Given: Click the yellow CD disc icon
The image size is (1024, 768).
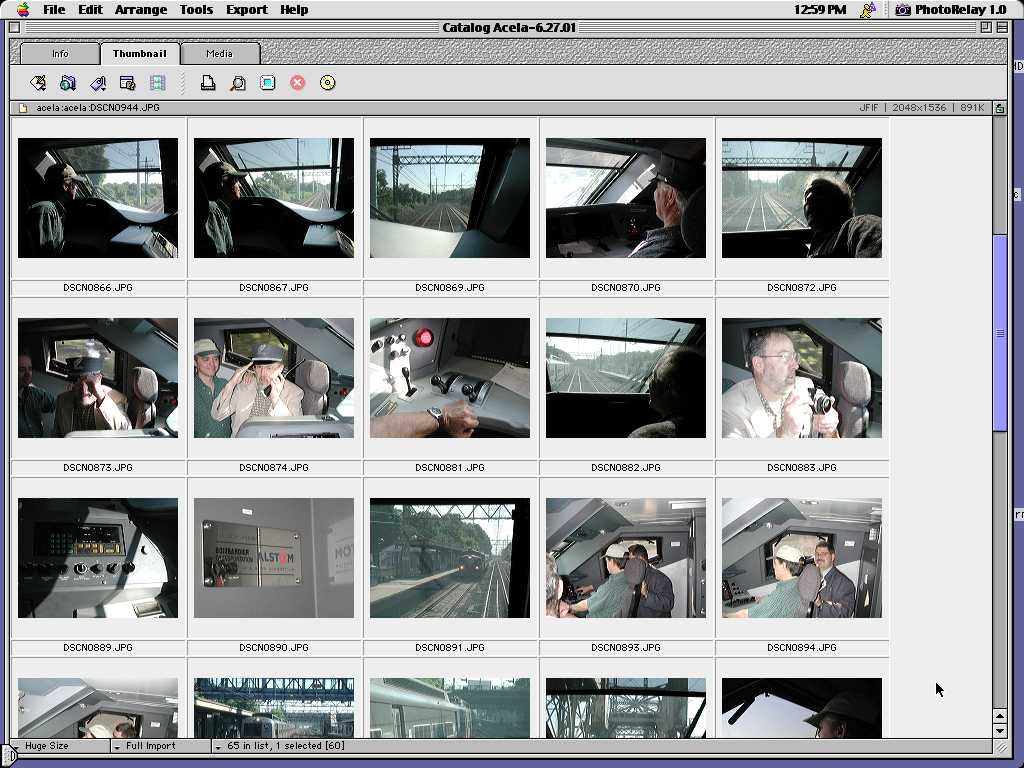Looking at the screenshot, I should [x=327, y=83].
